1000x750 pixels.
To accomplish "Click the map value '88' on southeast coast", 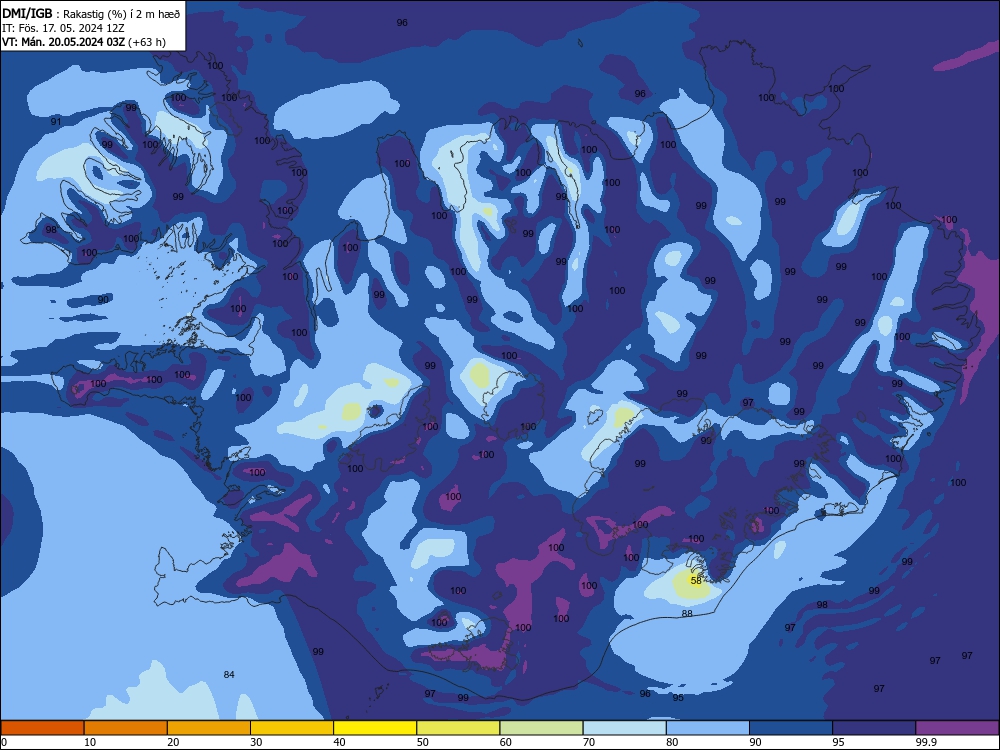I will click(x=687, y=614).
